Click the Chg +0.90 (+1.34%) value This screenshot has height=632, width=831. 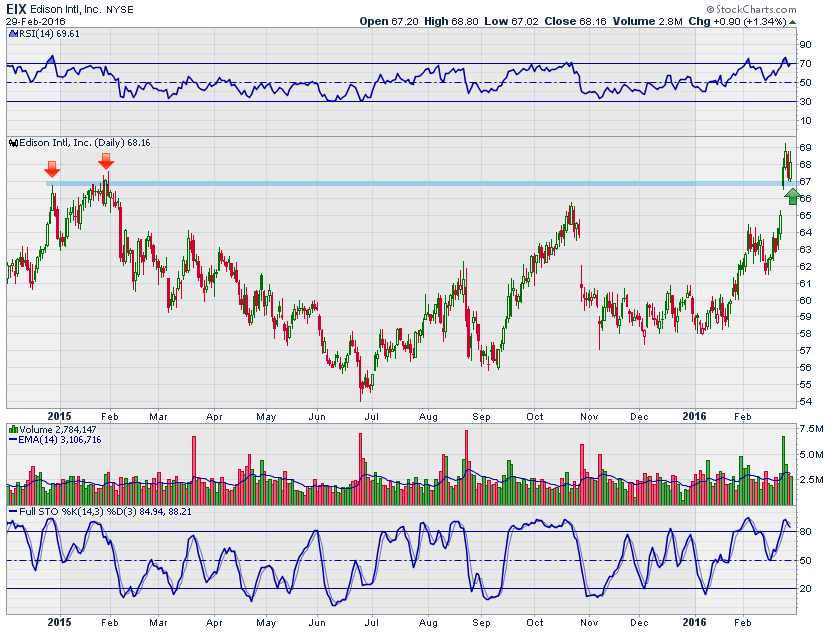pyautogui.click(x=738, y=22)
